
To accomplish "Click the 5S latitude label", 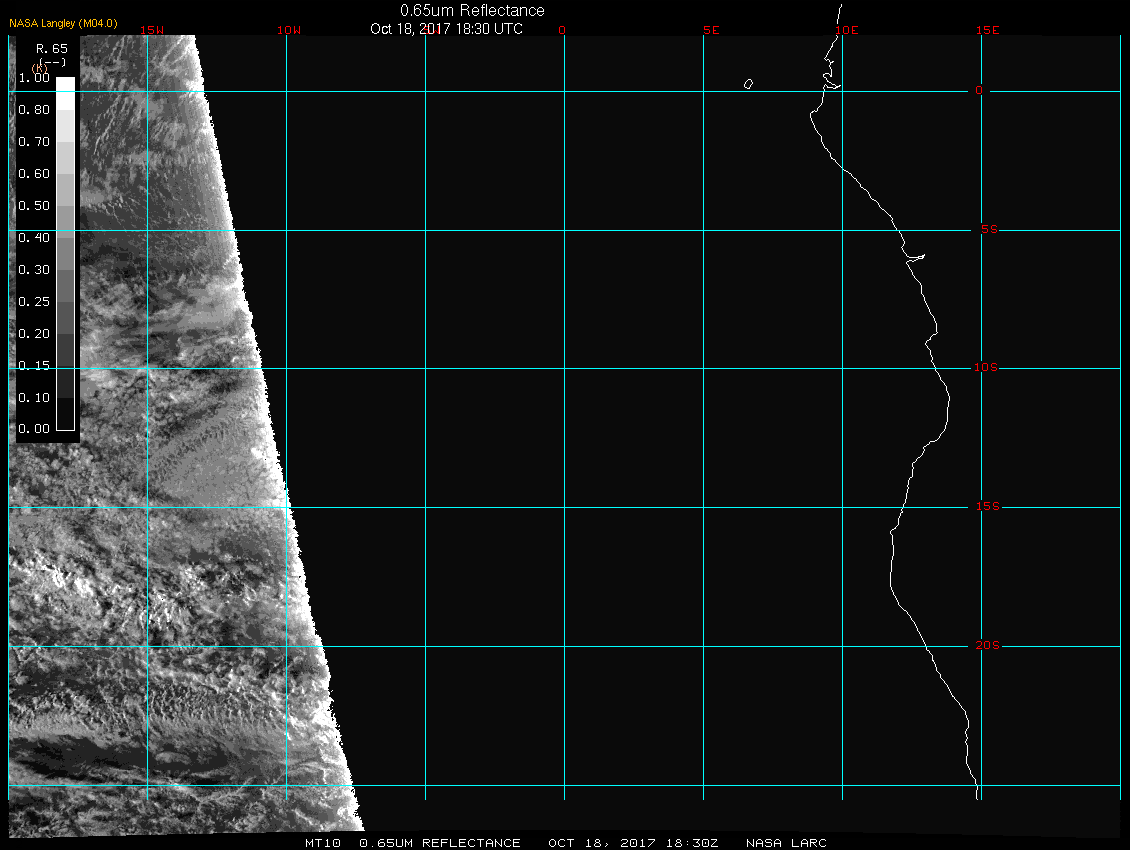I will (x=988, y=230).
